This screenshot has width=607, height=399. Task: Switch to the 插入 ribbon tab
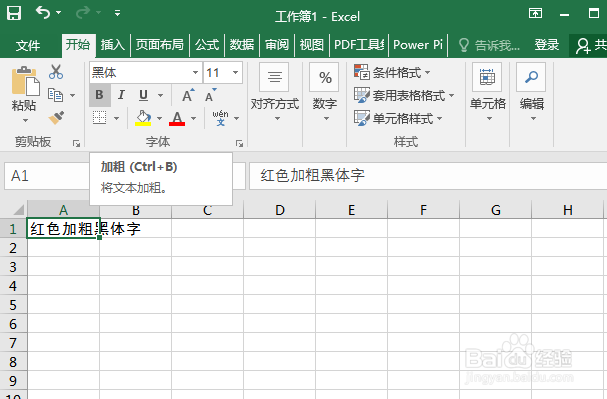[x=113, y=45]
